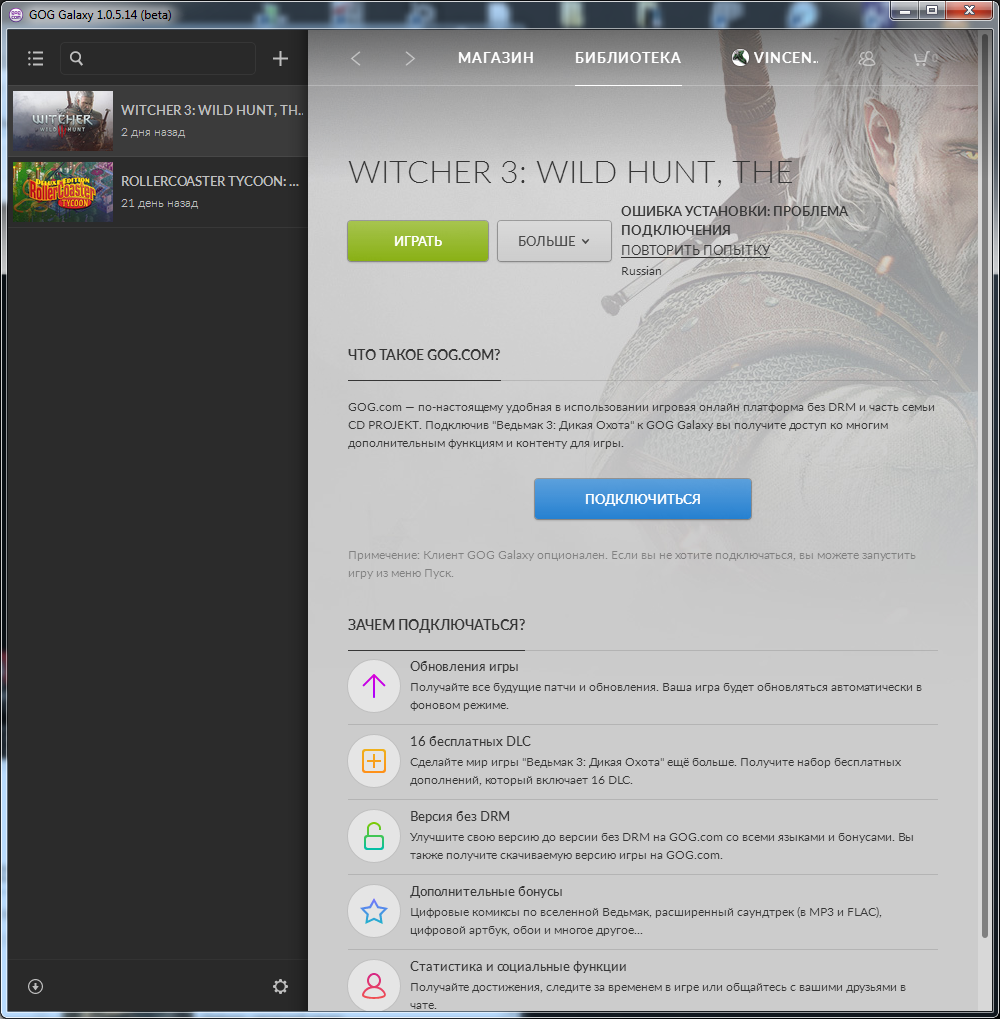Click the blue ПОДКЛЮЧИТЬСЯ button
Image resolution: width=1000 pixels, height=1019 pixels.
(x=643, y=499)
